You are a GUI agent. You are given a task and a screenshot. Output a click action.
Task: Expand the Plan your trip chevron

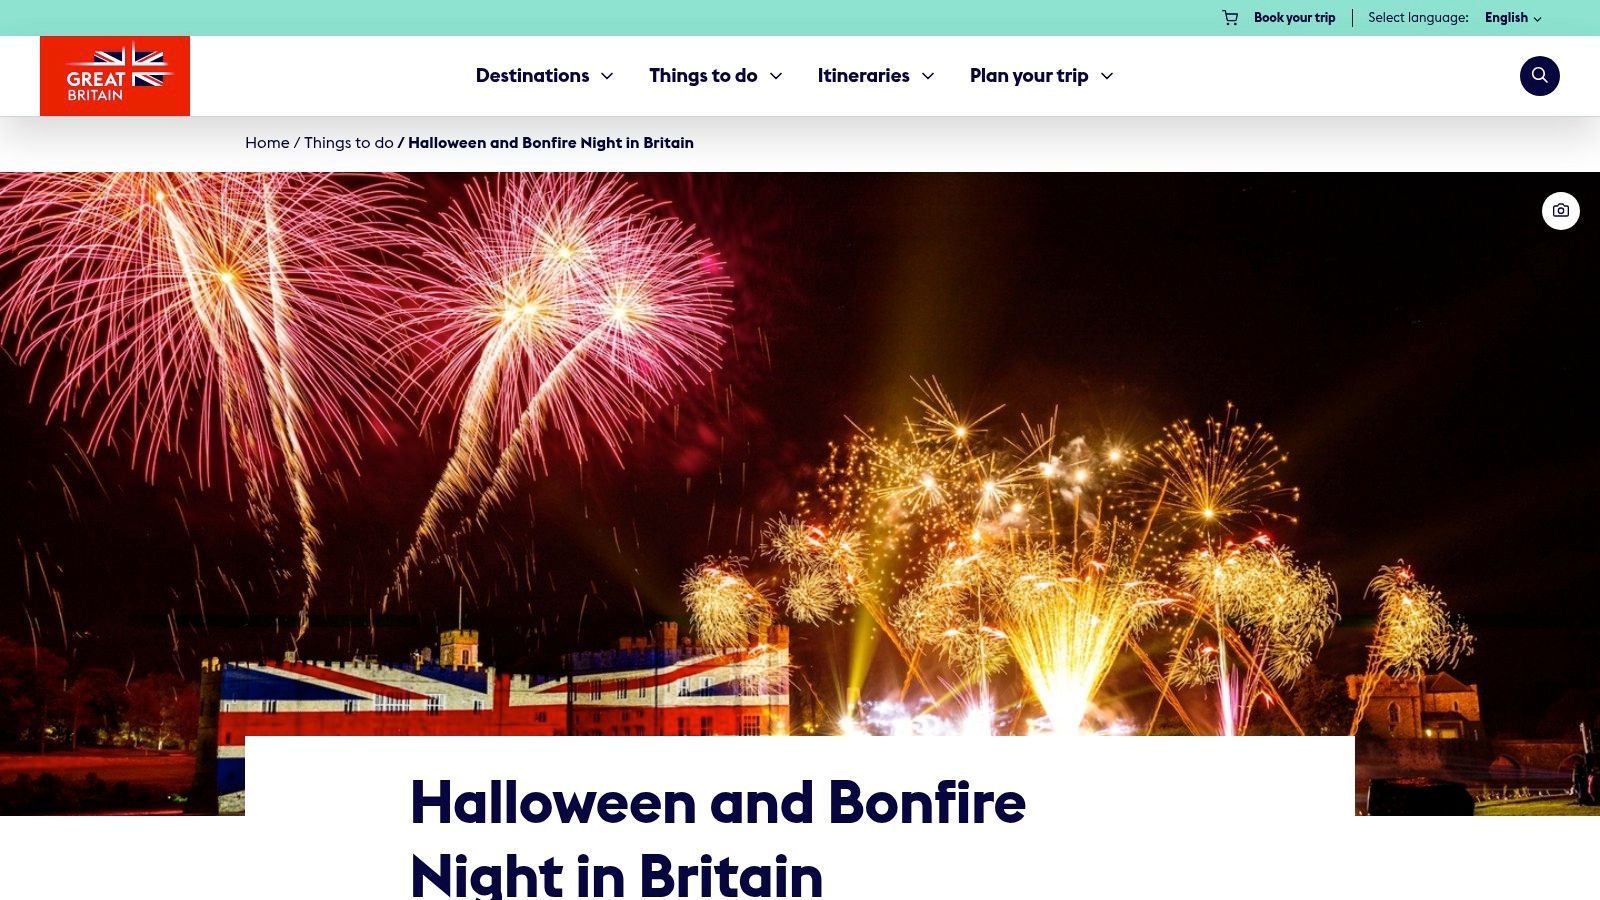click(x=1107, y=76)
